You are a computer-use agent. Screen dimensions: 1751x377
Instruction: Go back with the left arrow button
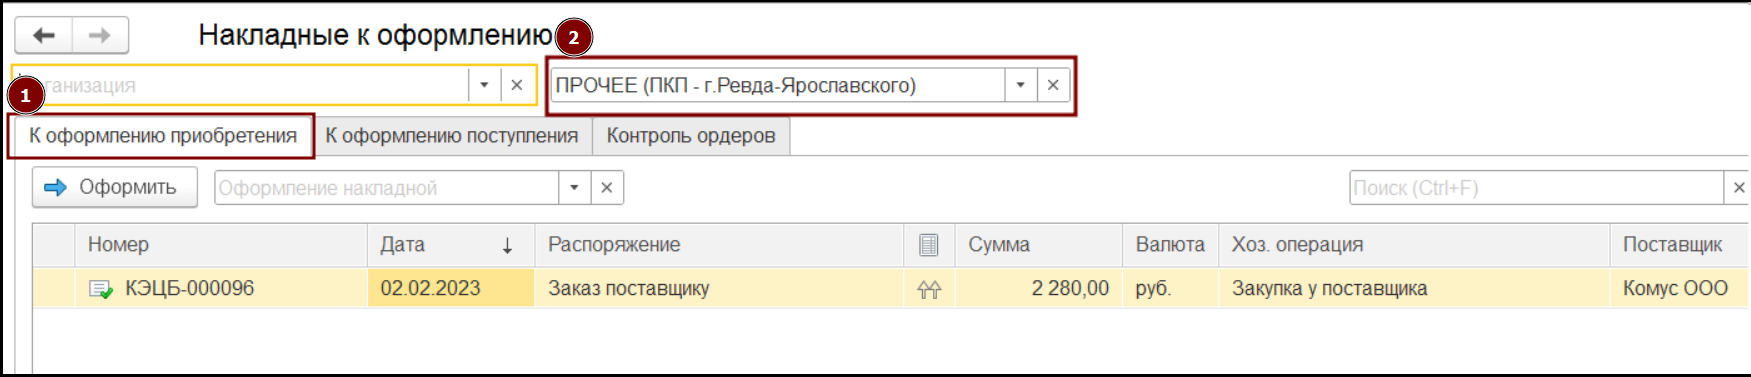(x=43, y=36)
